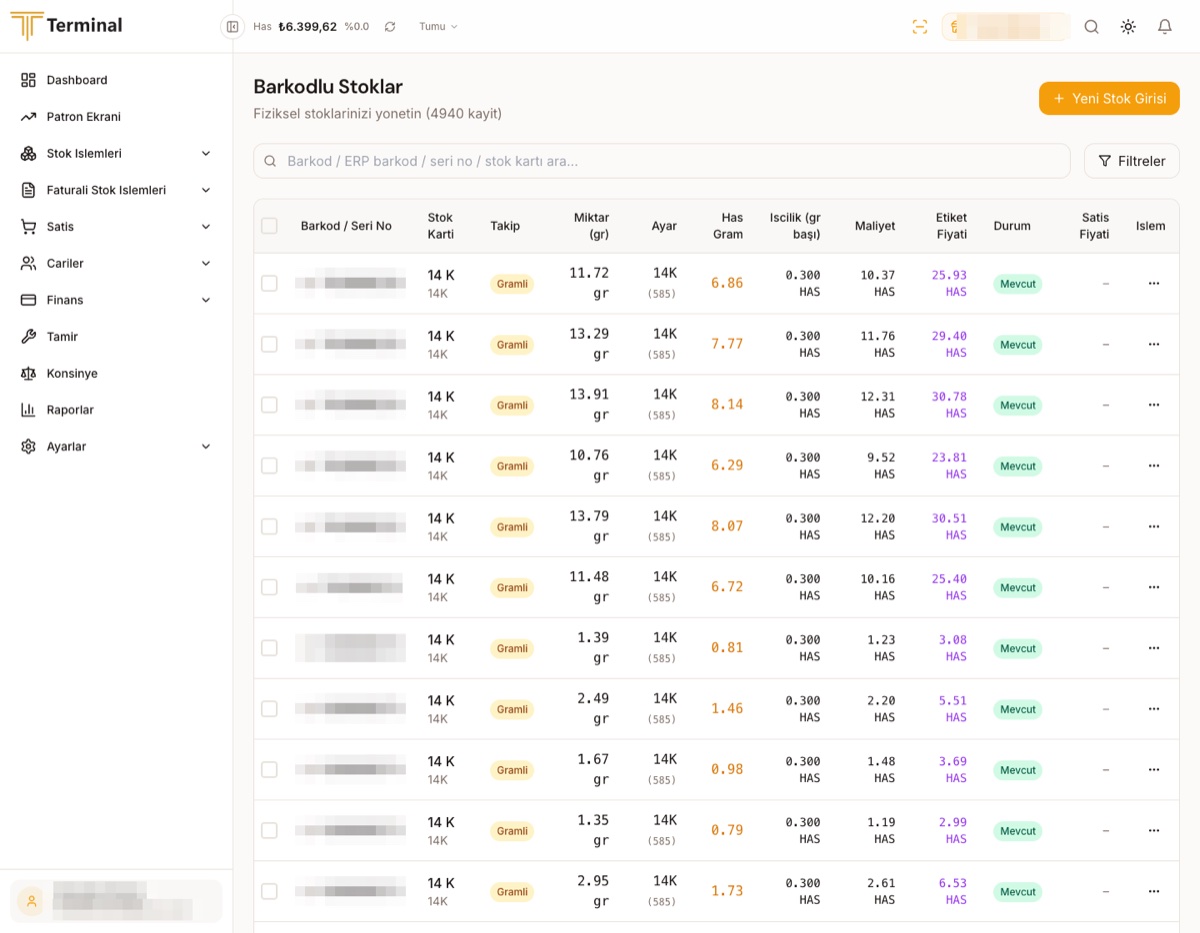
Task: Open notifications bell icon
Action: [1165, 27]
